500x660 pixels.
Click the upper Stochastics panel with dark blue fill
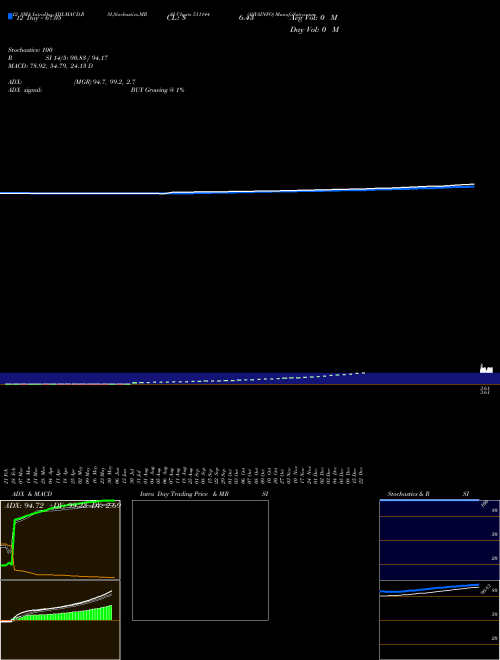click(x=439, y=540)
